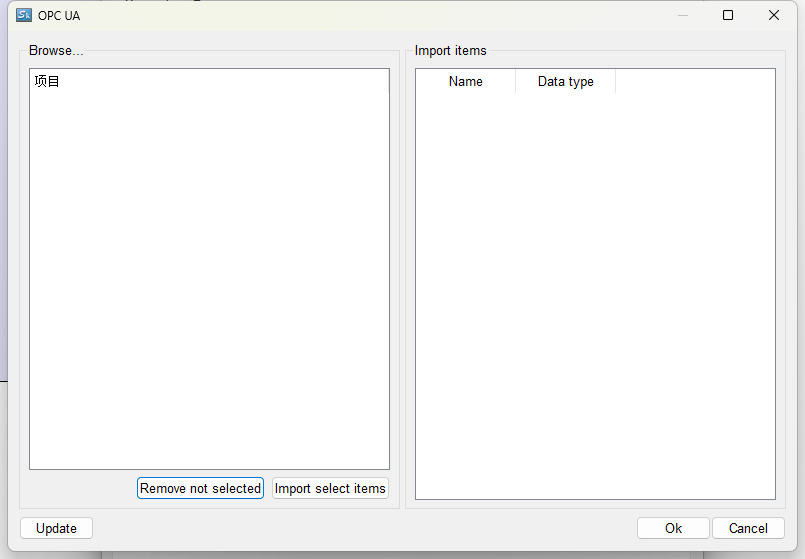Click blank header area beside Data type column
Viewport: 805px width, 559px height.
click(x=695, y=82)
